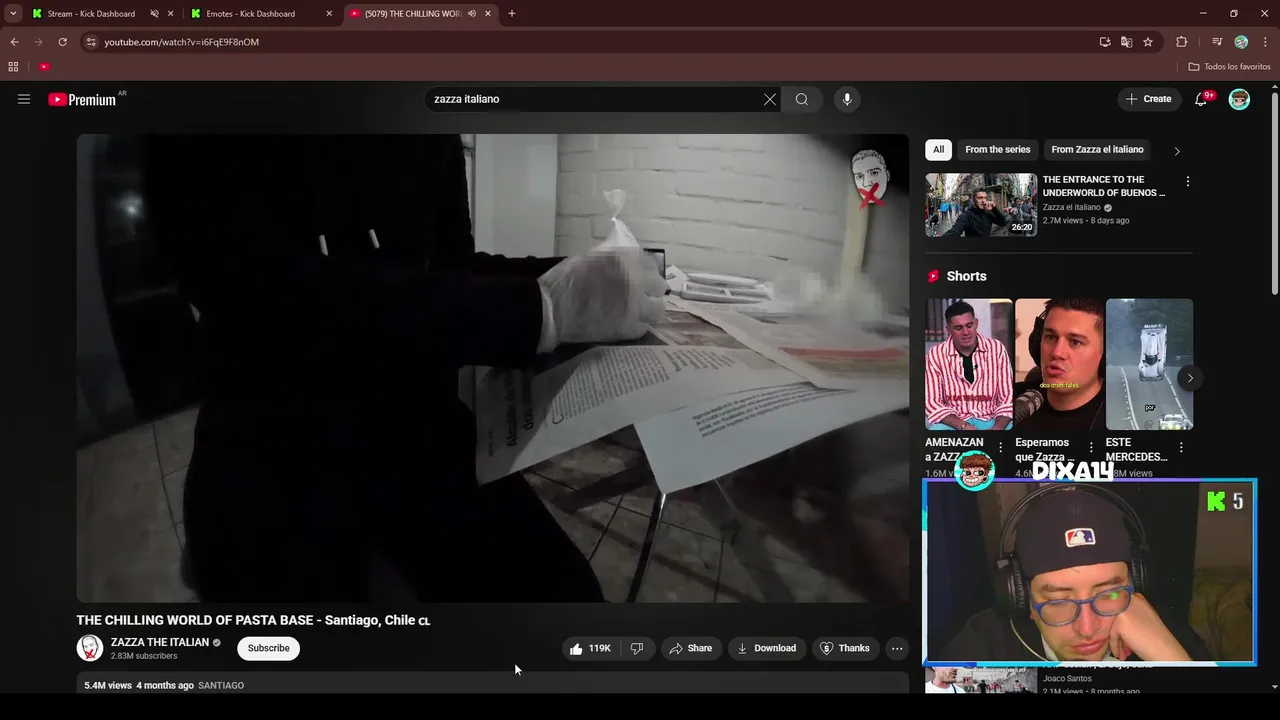This screenshot has width=1280, height=720.
Task: Bookmark this page with star
Action: 1148,42
